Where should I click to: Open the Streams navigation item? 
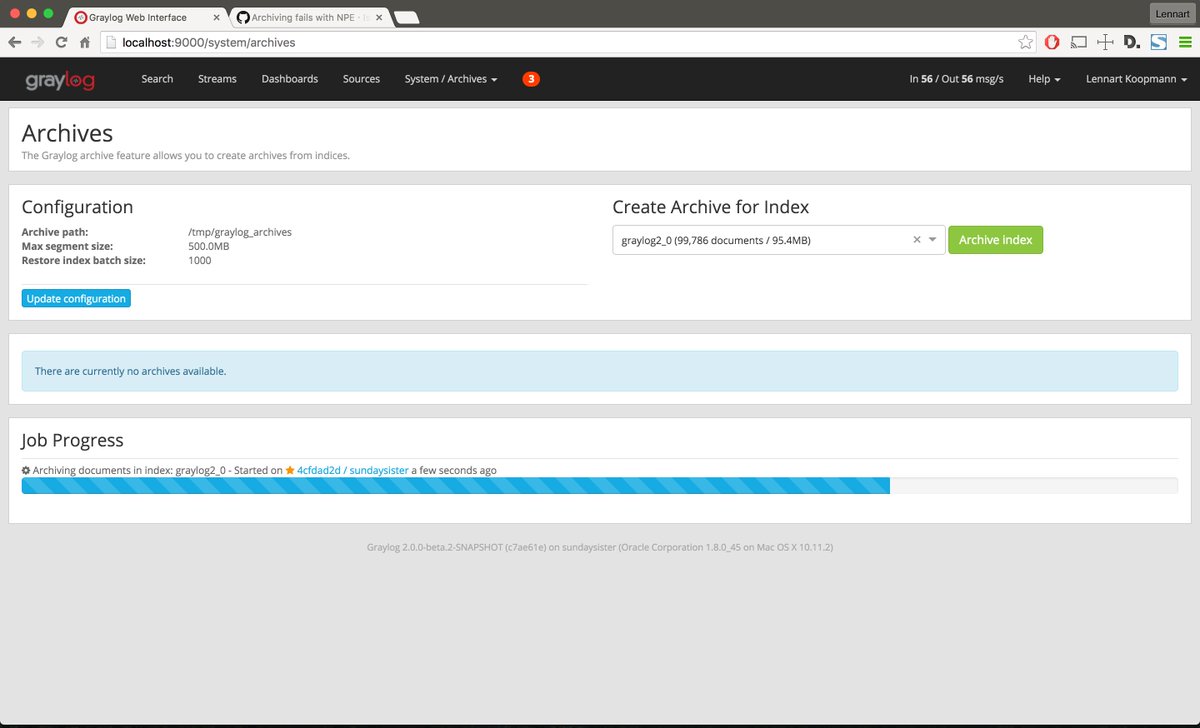tap(217, 79)
